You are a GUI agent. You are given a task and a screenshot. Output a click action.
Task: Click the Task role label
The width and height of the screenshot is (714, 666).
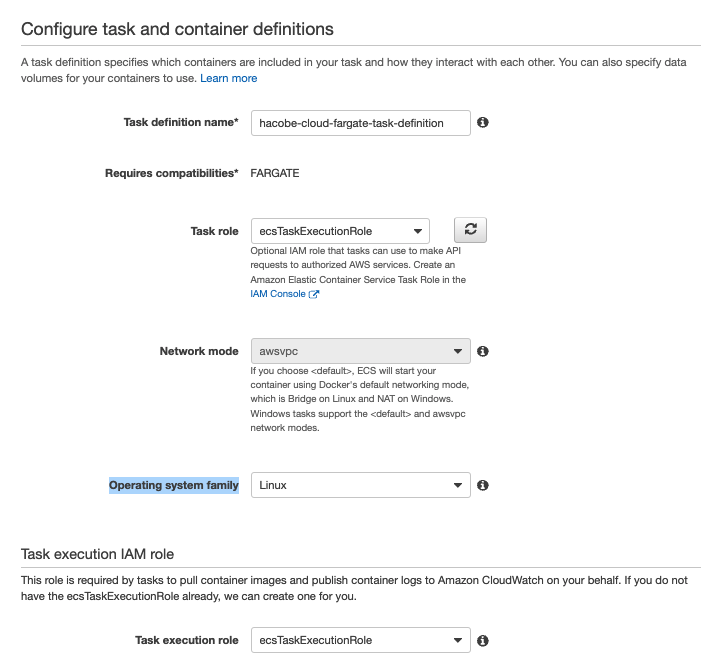point(214,231)
